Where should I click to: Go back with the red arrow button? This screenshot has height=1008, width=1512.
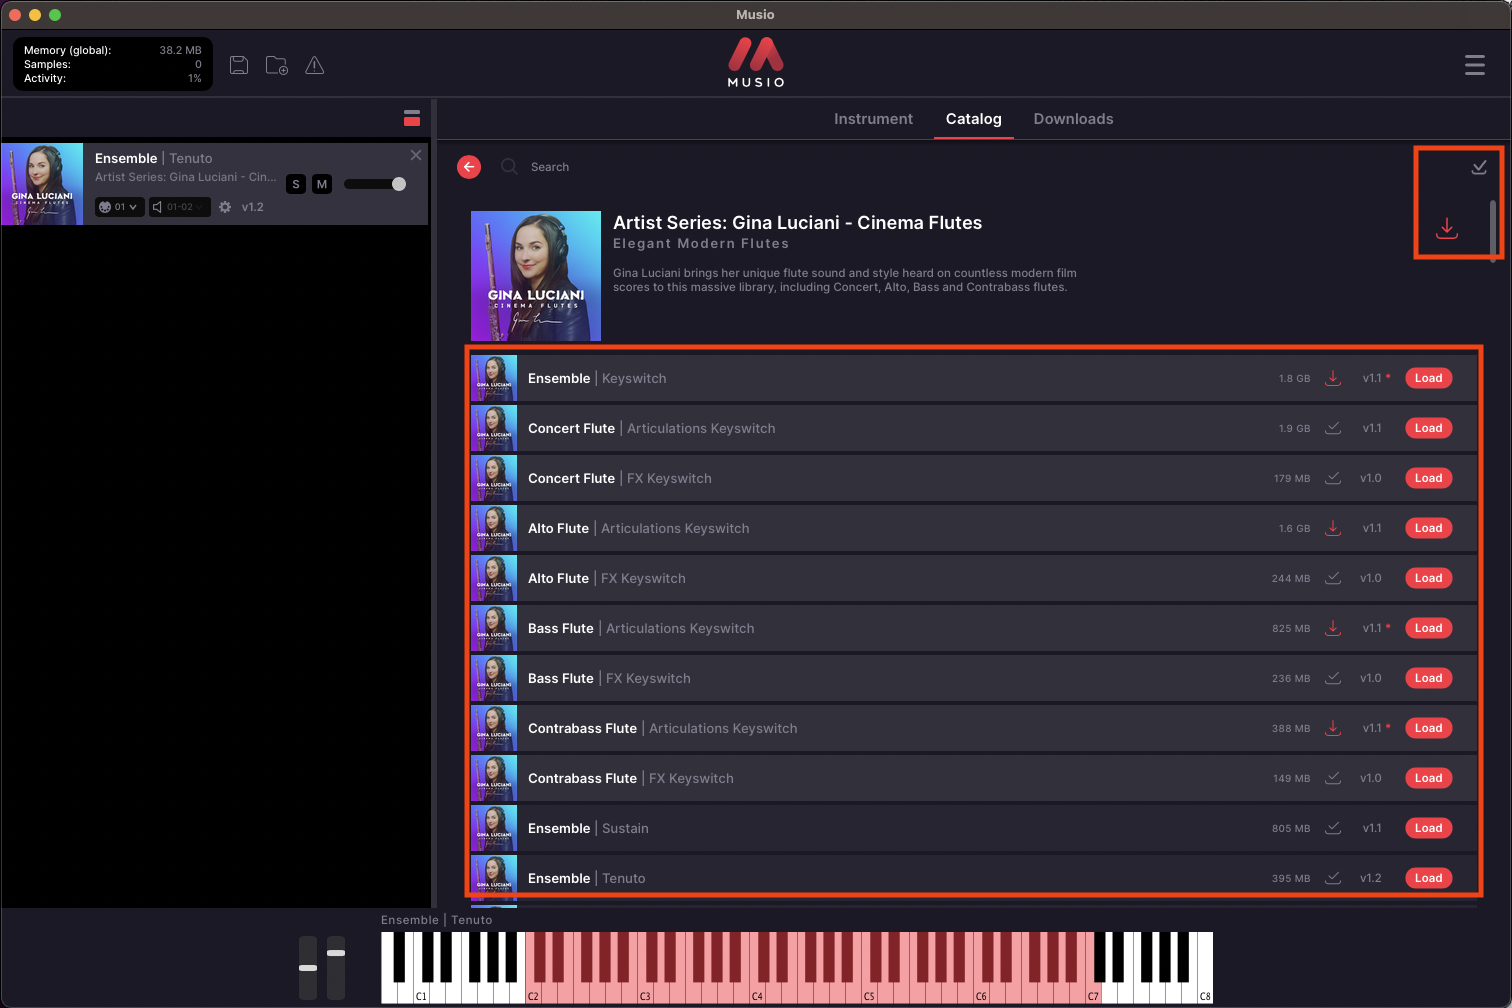pyautogui.click(x=469, y=167)
